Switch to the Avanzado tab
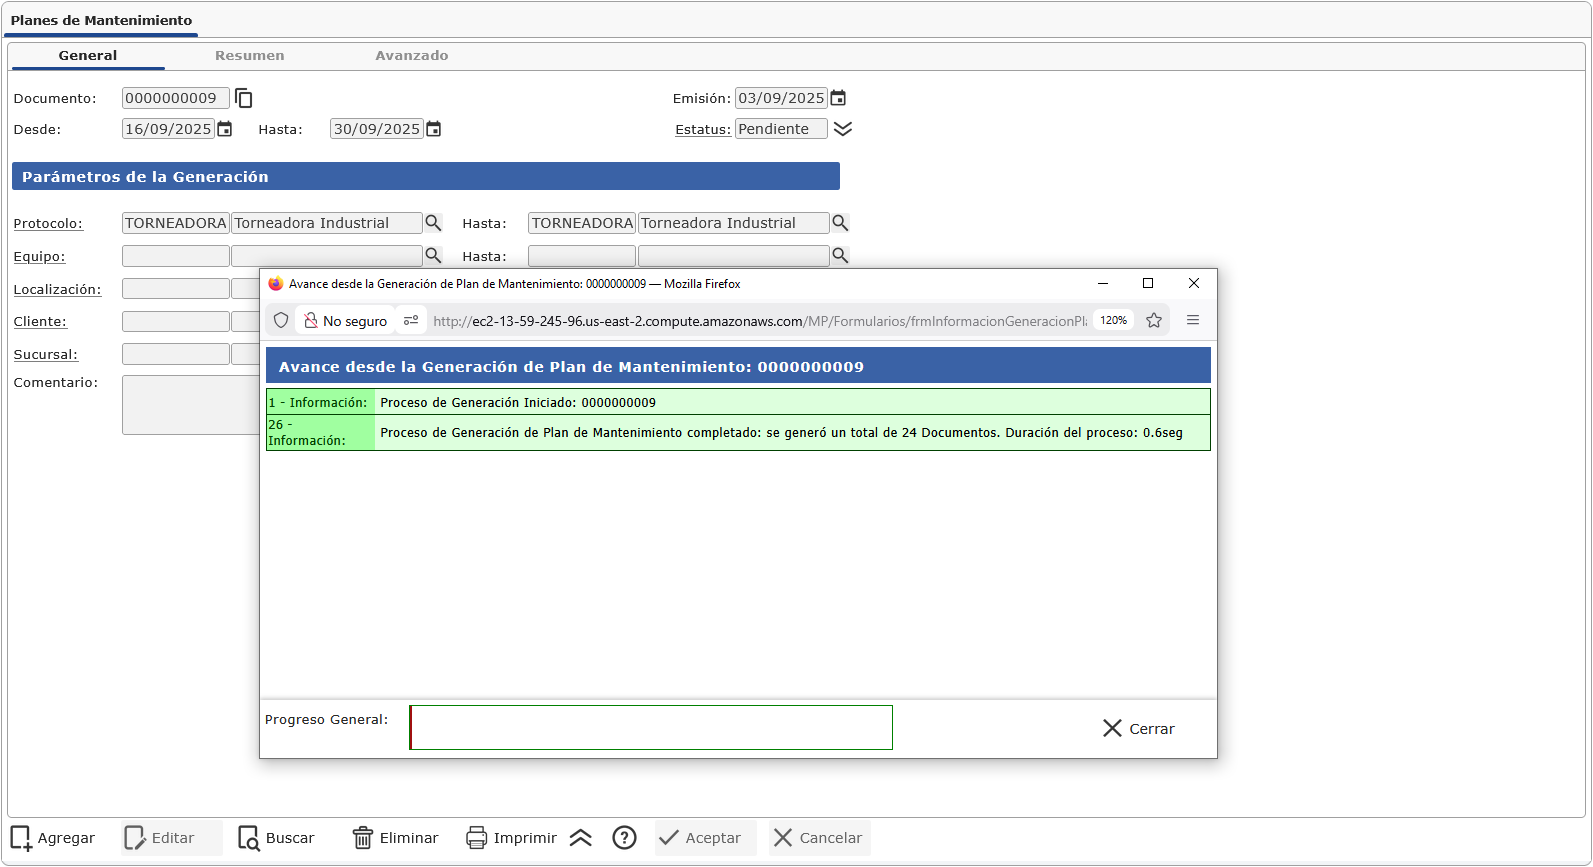 (412, 56)
